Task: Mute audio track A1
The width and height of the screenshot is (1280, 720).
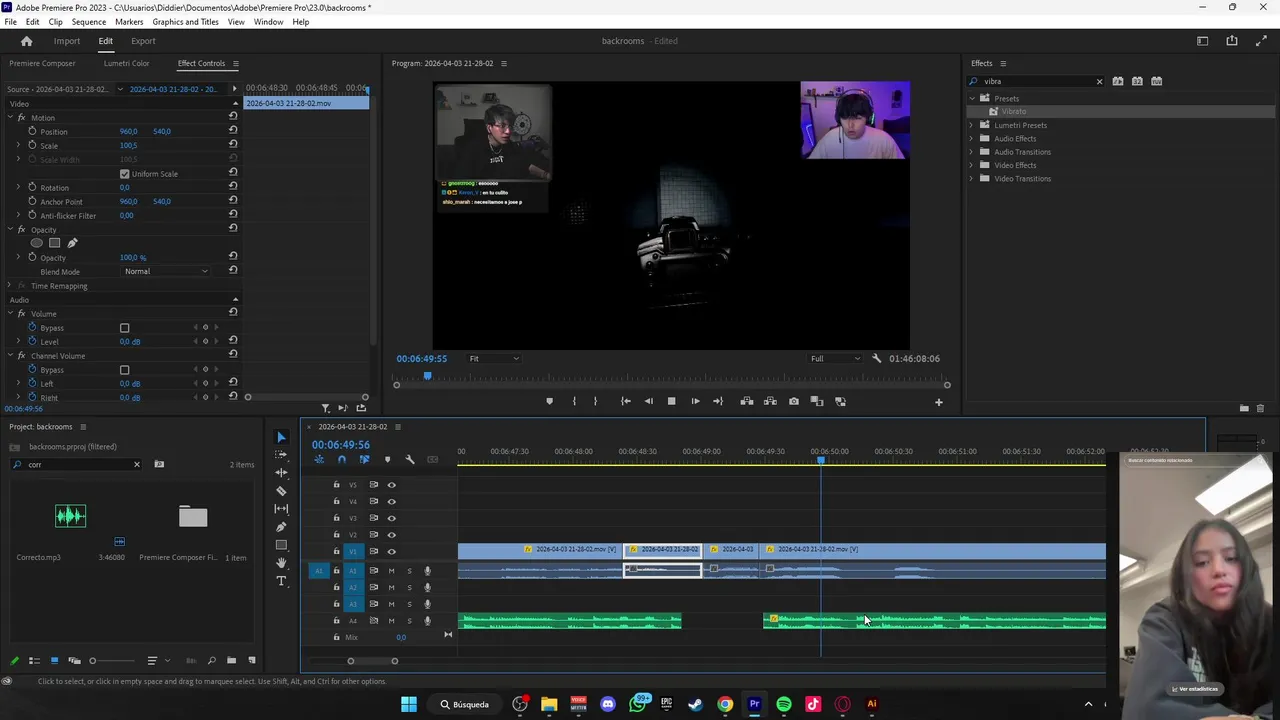Action: pyautogui.click(x=391, y=571)
